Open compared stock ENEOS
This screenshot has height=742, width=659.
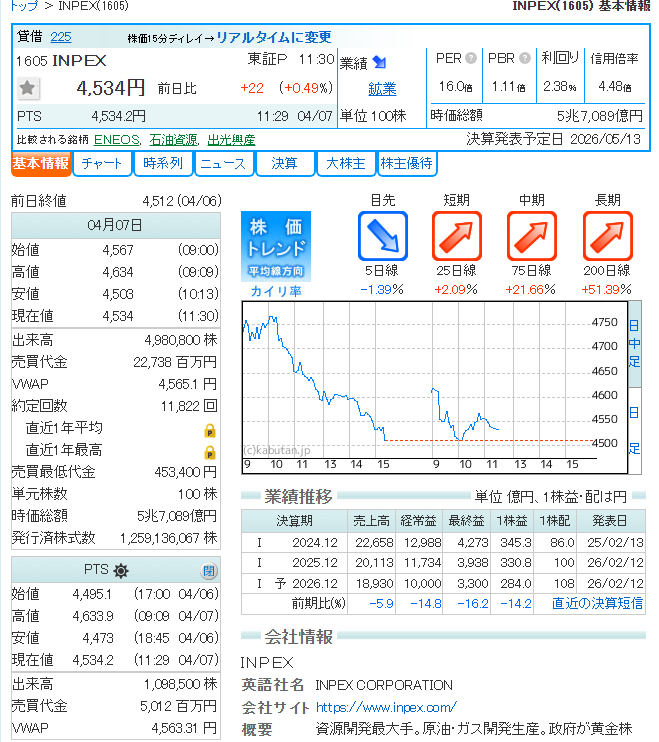coord(117,140)
